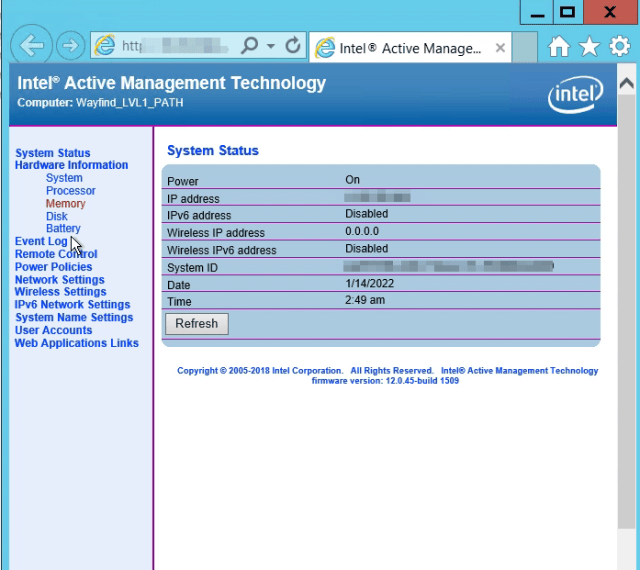Click the Wireless IP address value 0.0.0.0
The width and height of the screenshot is (640, 570).
362,231
